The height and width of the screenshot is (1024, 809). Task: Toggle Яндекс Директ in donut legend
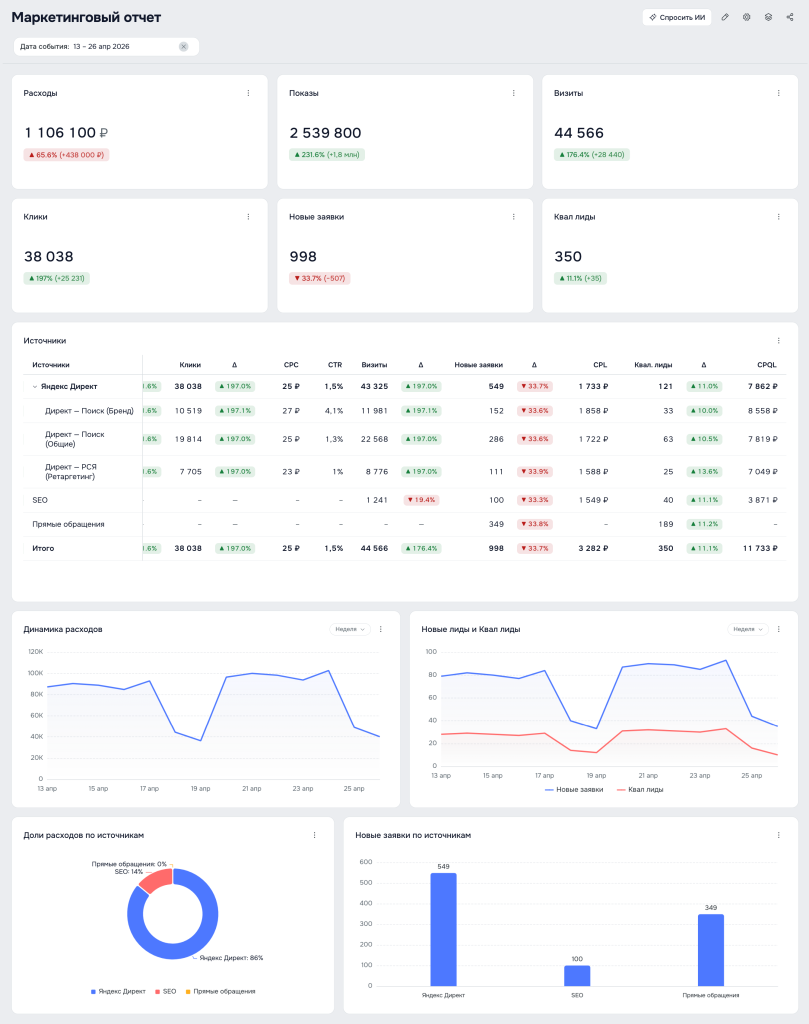click(x=118, y=991)
